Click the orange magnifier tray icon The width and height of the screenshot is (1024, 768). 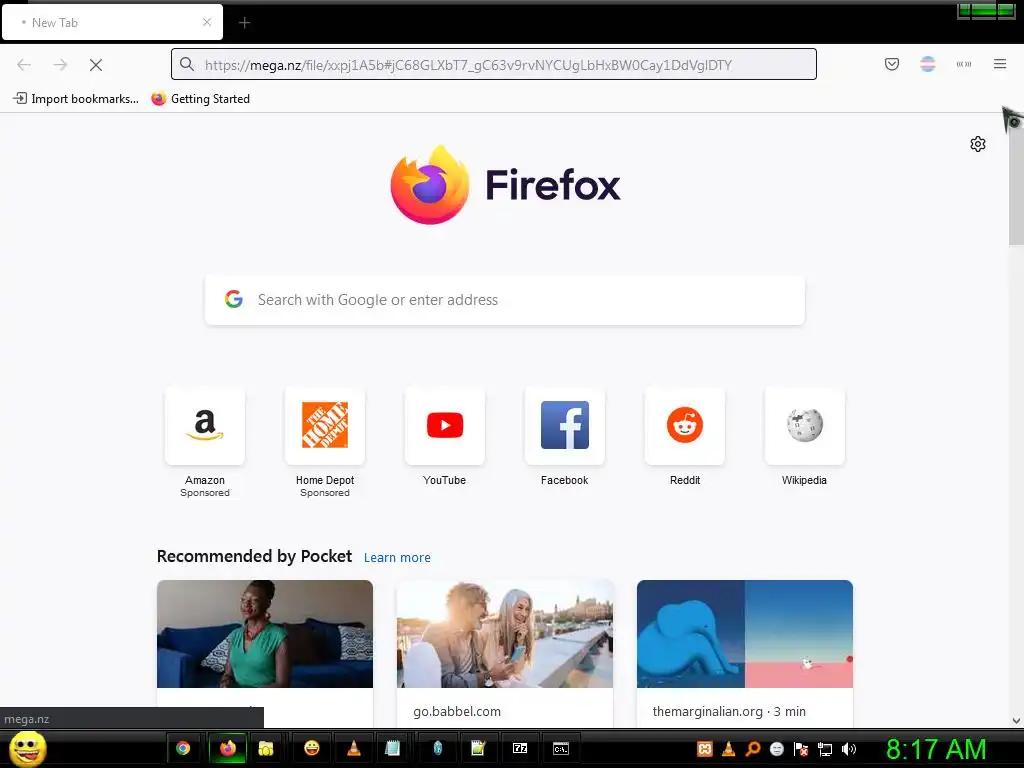(x=752, y=749)
